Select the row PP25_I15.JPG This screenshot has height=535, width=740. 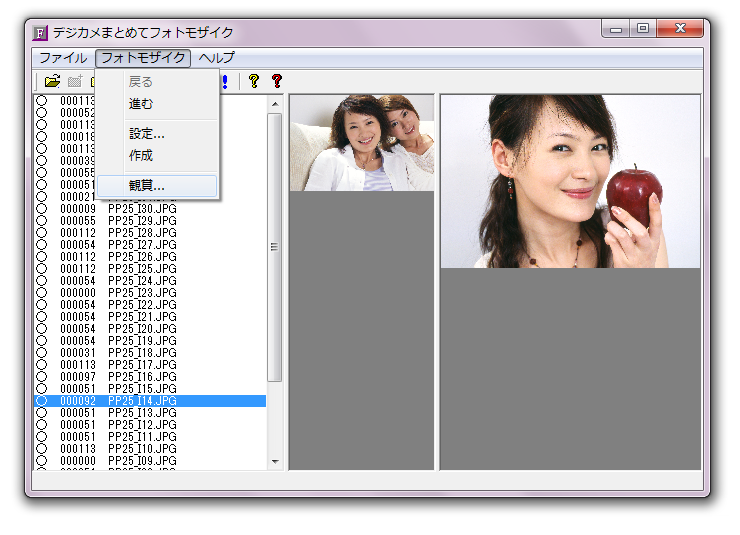pyautogui.click(x=150, y=389)
